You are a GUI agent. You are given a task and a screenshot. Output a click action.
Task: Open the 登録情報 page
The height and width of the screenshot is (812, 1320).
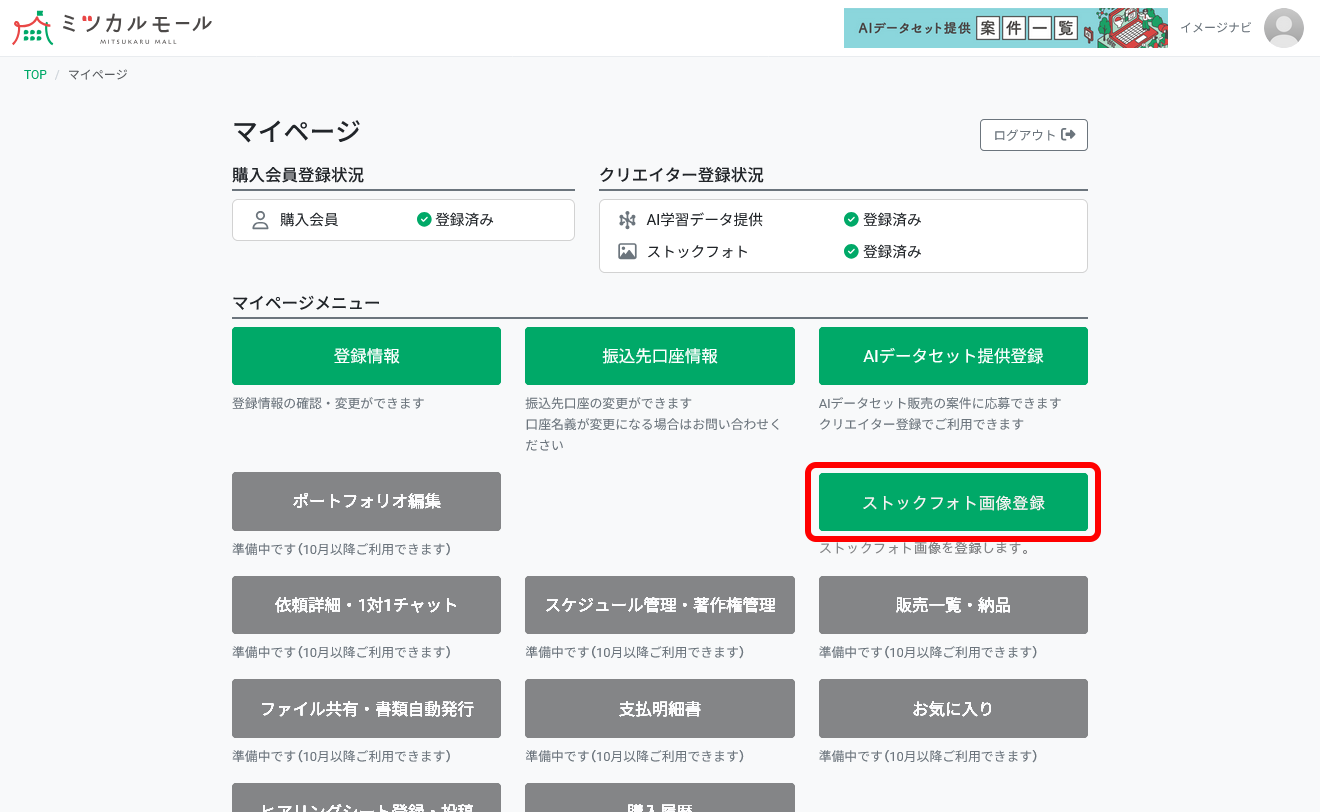click(366, 355)
